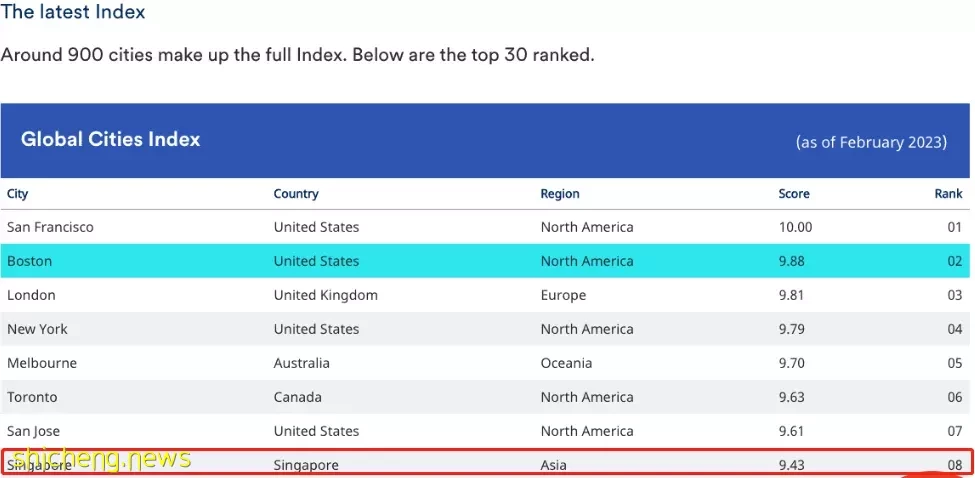975x478 pixels.
Task: Click United Kingdom in country column
Action: coord(326,295)
